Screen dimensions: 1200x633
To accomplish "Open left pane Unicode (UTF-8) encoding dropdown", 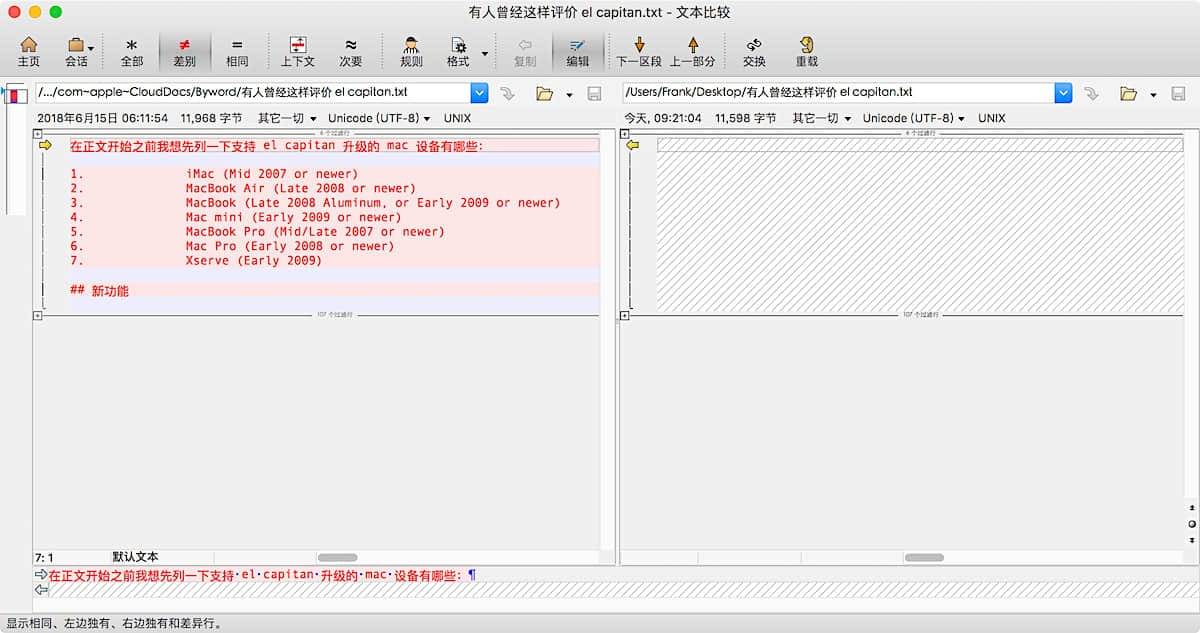I will coord(380,118).
